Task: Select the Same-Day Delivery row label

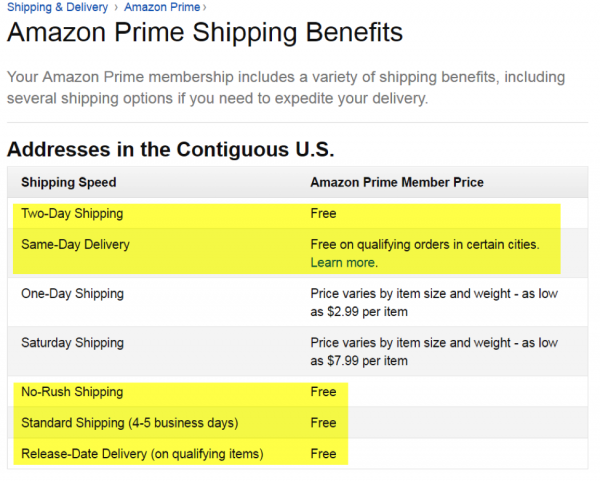Action: [x=75, y=244]
